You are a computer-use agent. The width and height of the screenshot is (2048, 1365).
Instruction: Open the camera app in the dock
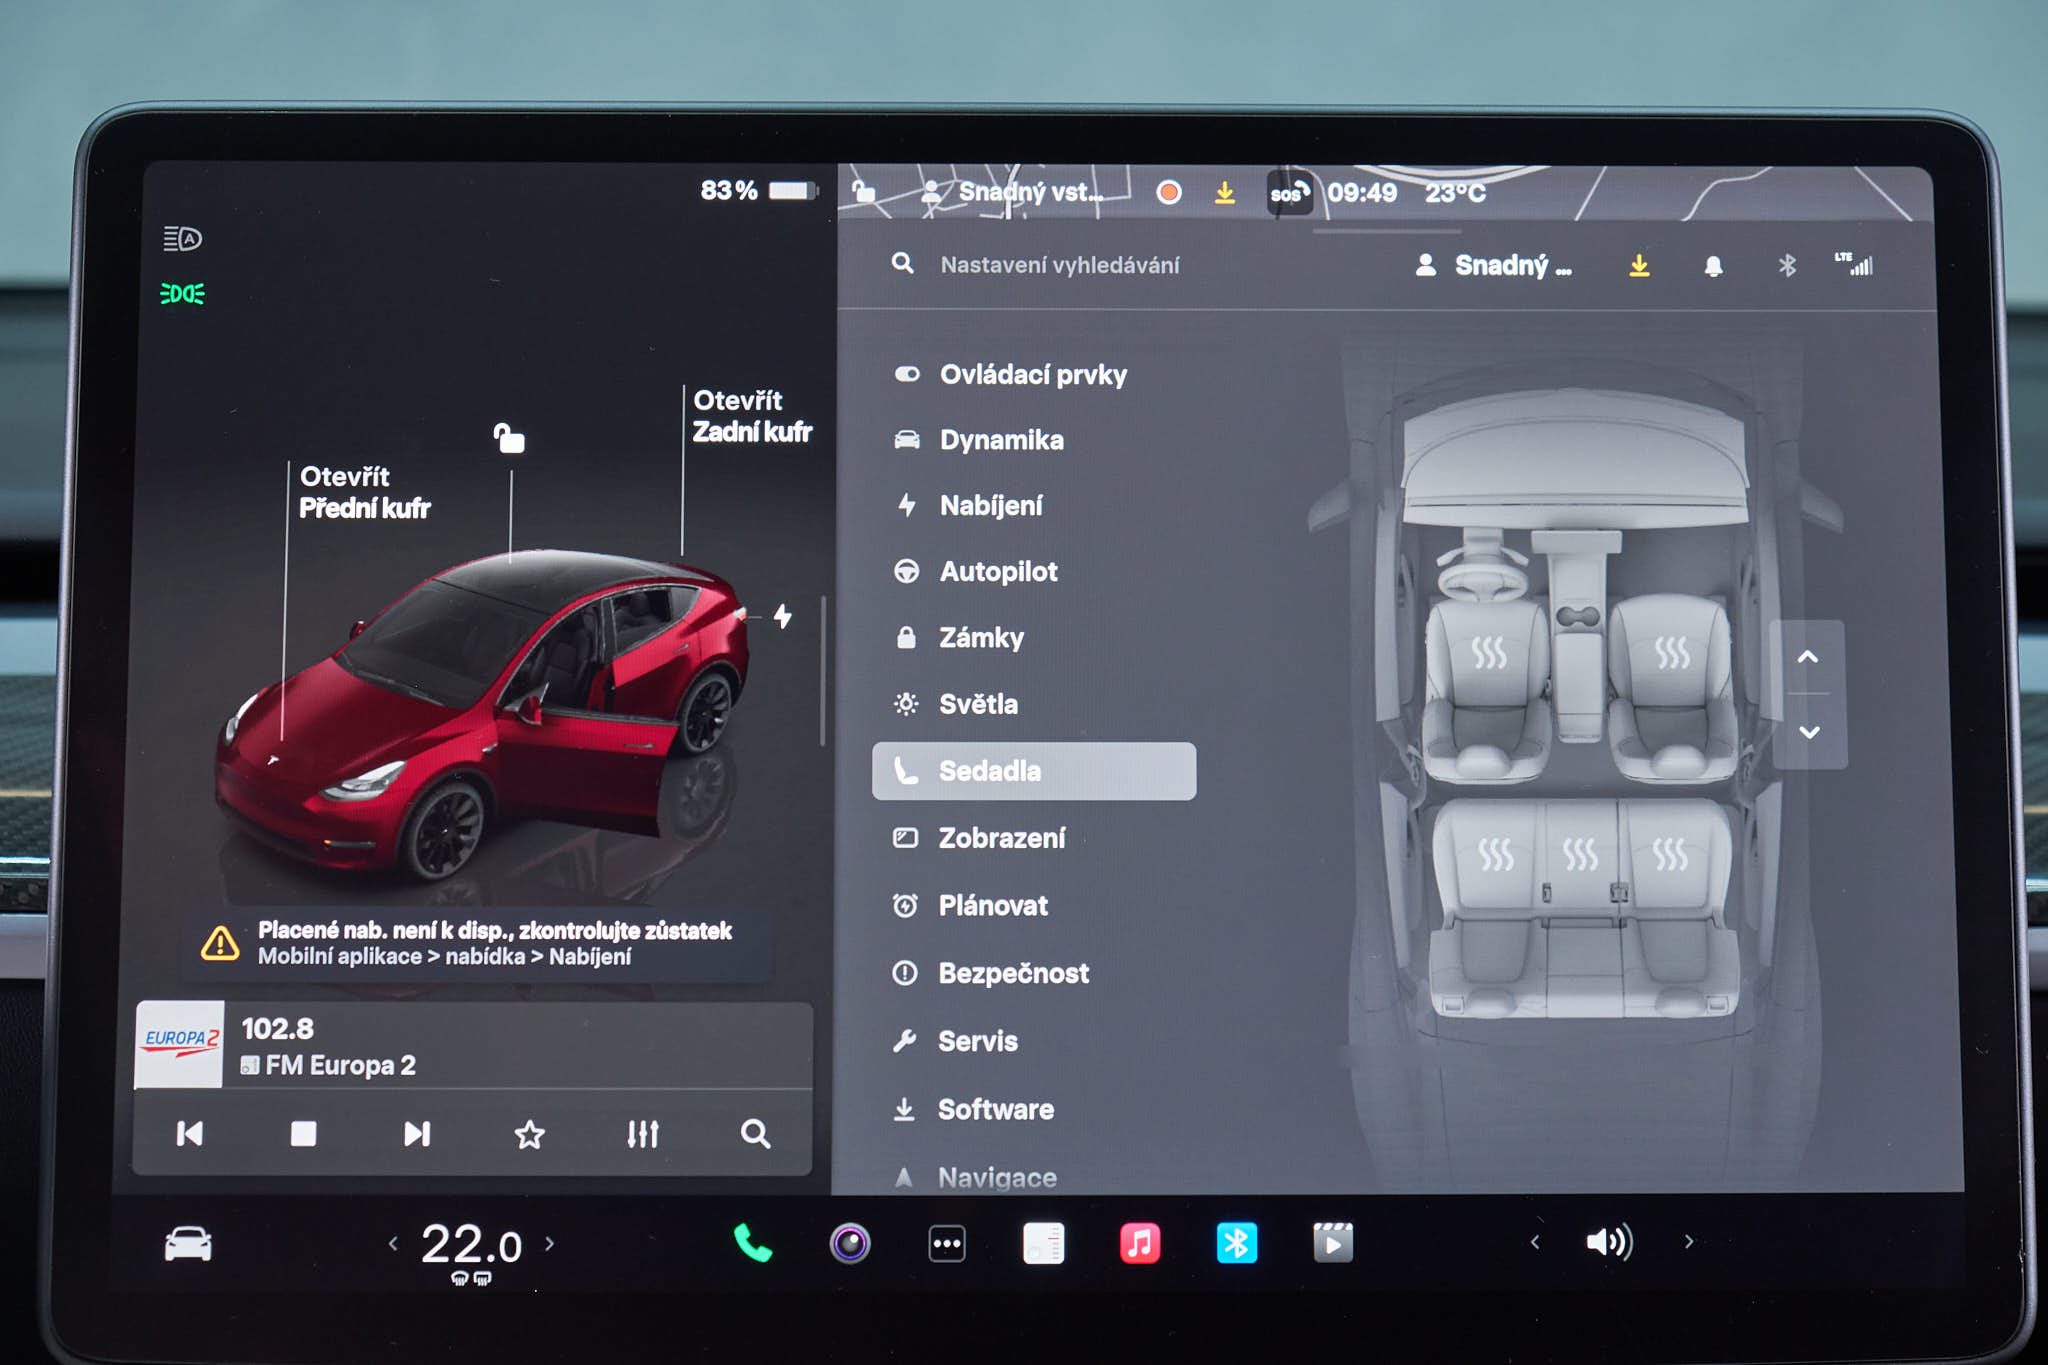pyautogui.click(x=849, y=1243)
